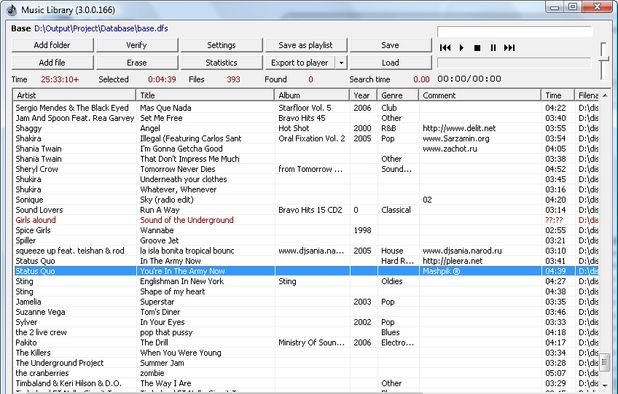Select Status Quo In The Army Now
This screenshot has height=394, width=618.
point(306,261)
